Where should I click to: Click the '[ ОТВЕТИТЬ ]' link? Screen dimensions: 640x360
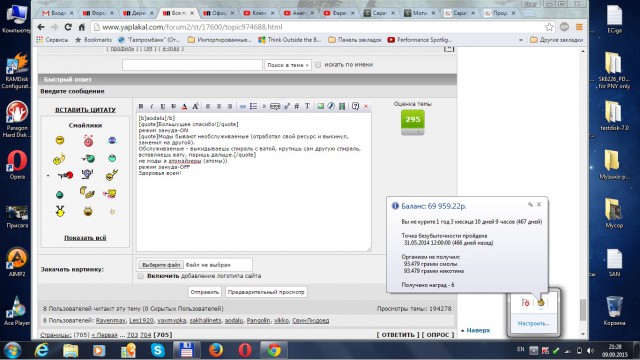[x=398, y=335]
